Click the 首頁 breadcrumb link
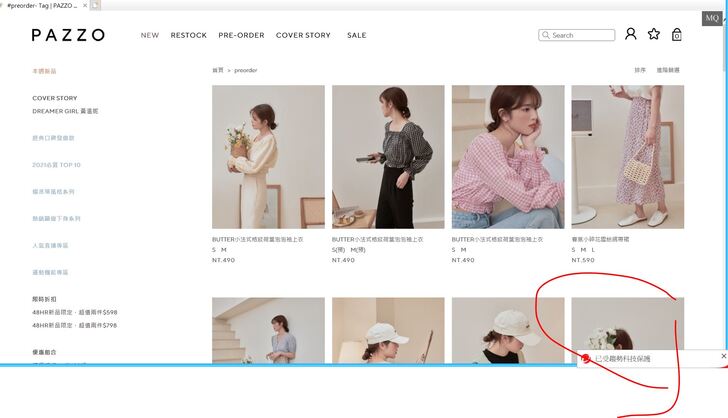 218,70
